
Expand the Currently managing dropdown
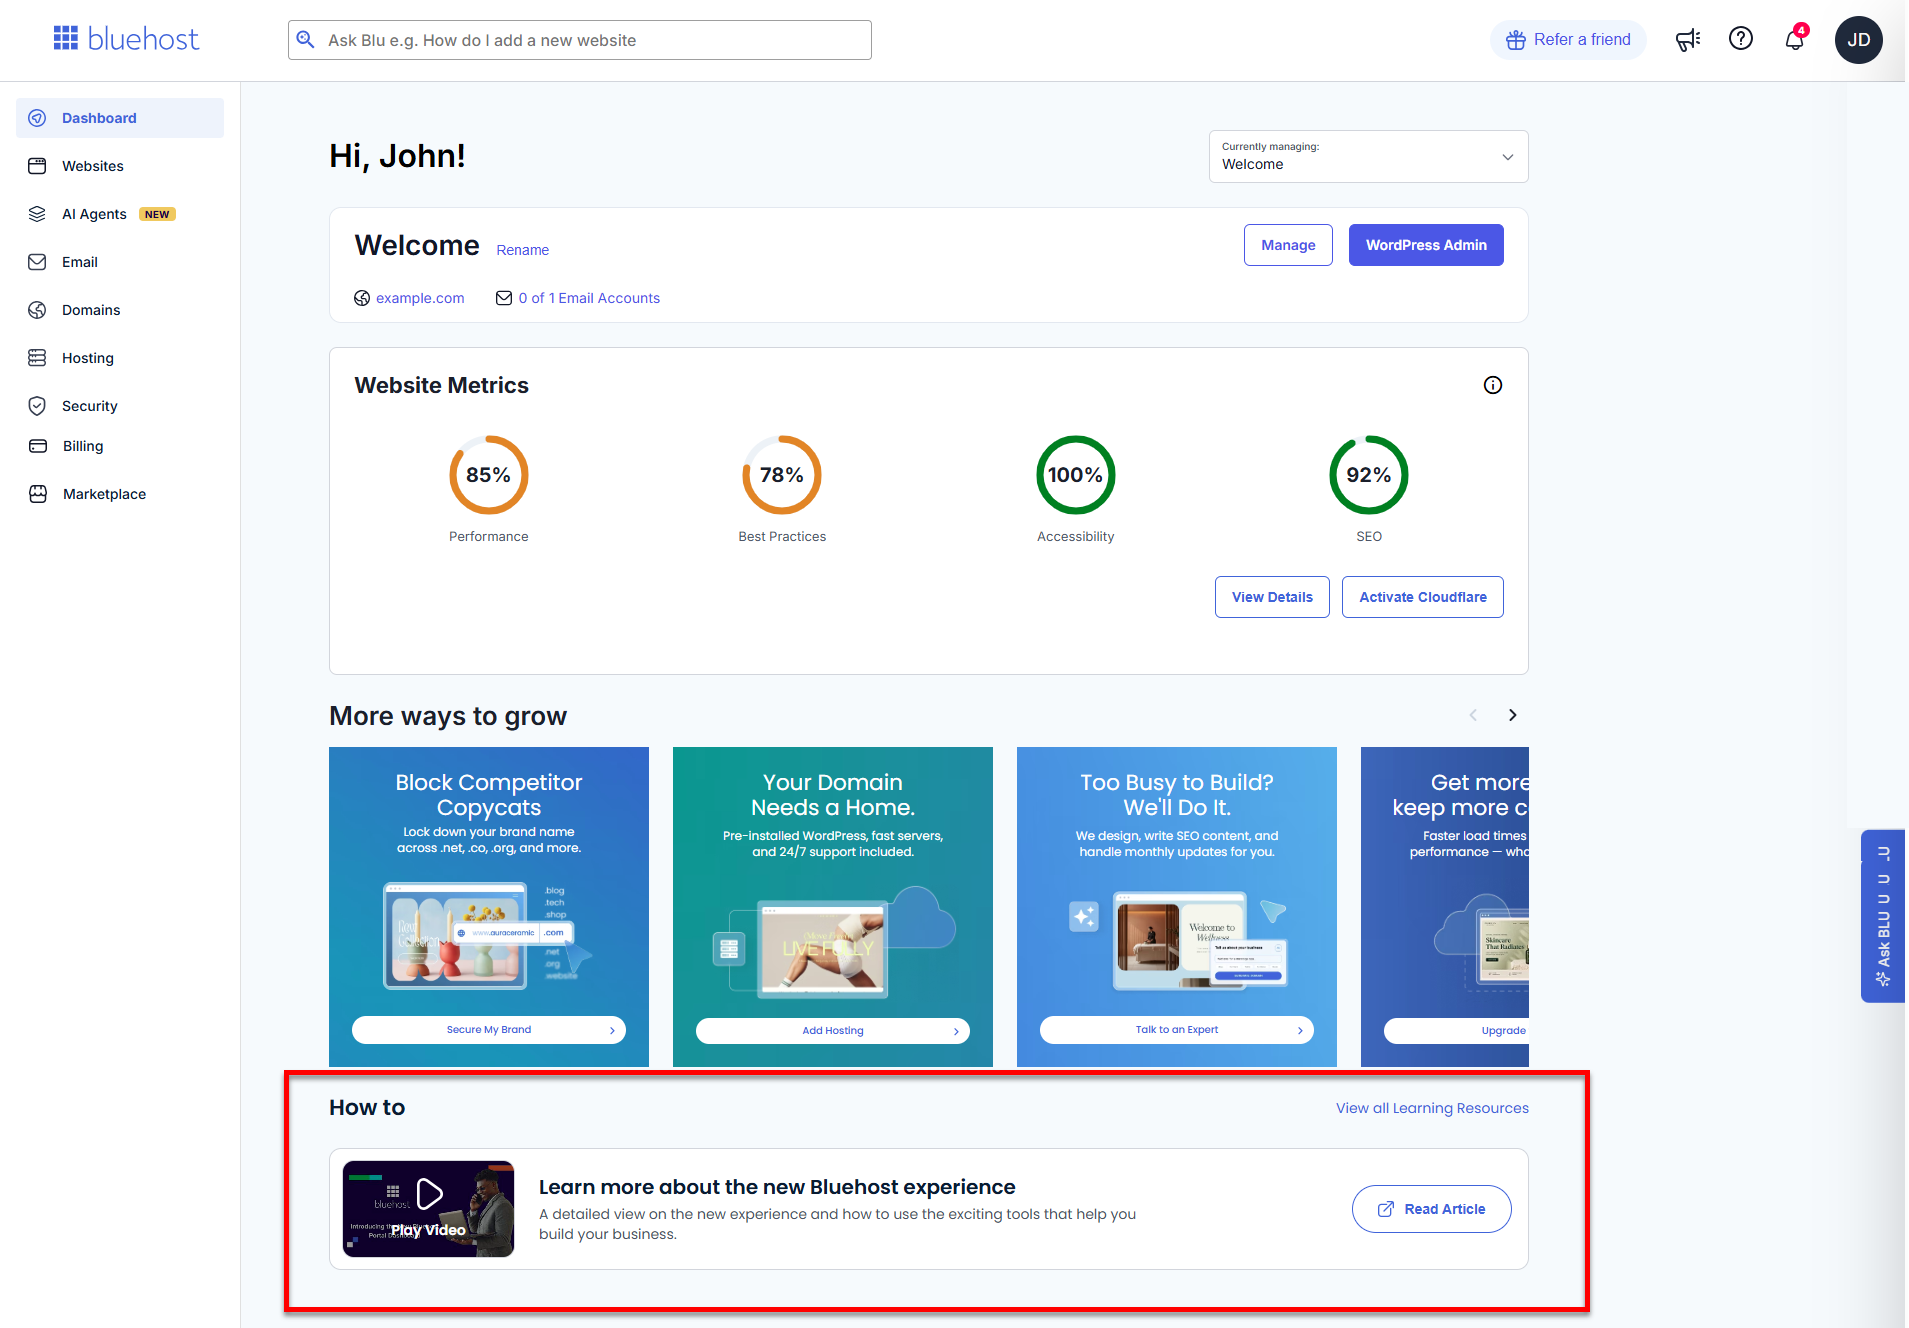pos(1369,156)
